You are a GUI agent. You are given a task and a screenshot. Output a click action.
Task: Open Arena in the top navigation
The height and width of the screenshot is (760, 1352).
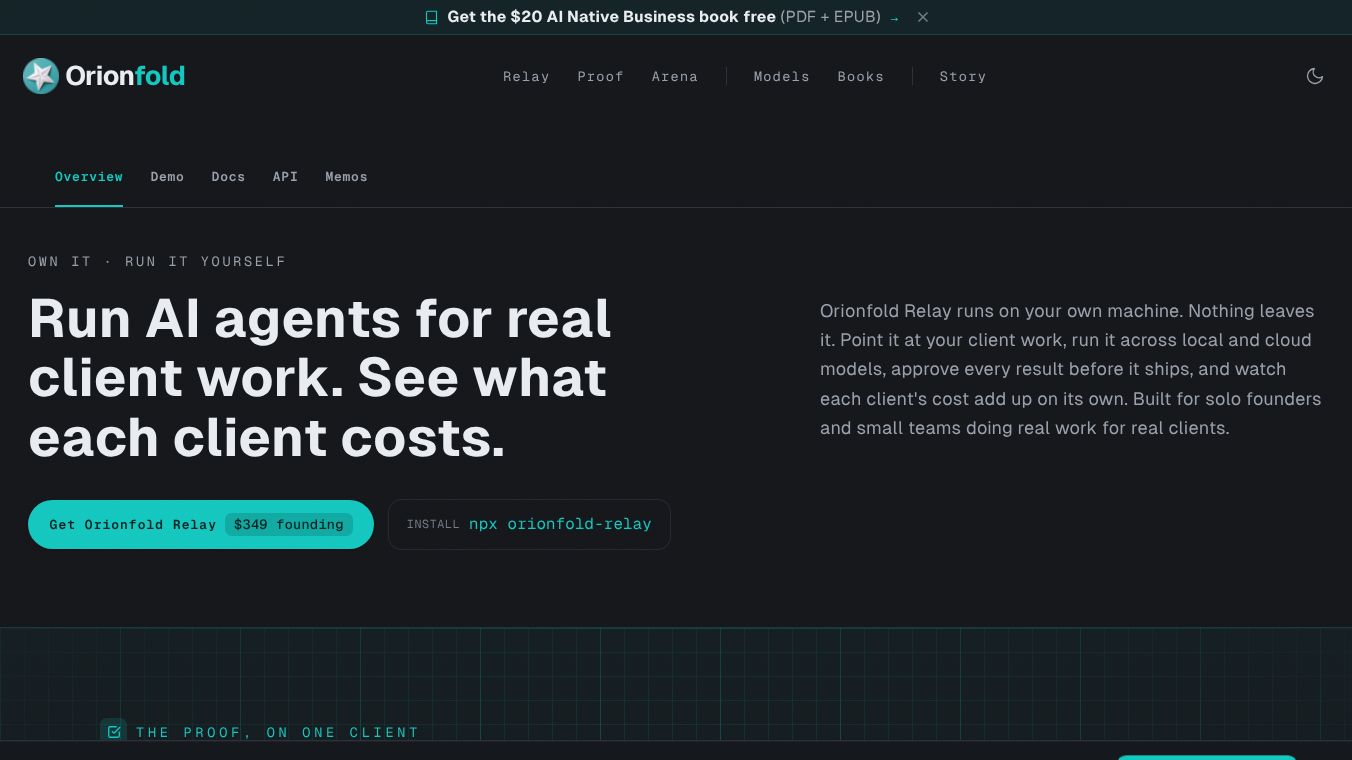pyautogui.click(x=675, y=76)
